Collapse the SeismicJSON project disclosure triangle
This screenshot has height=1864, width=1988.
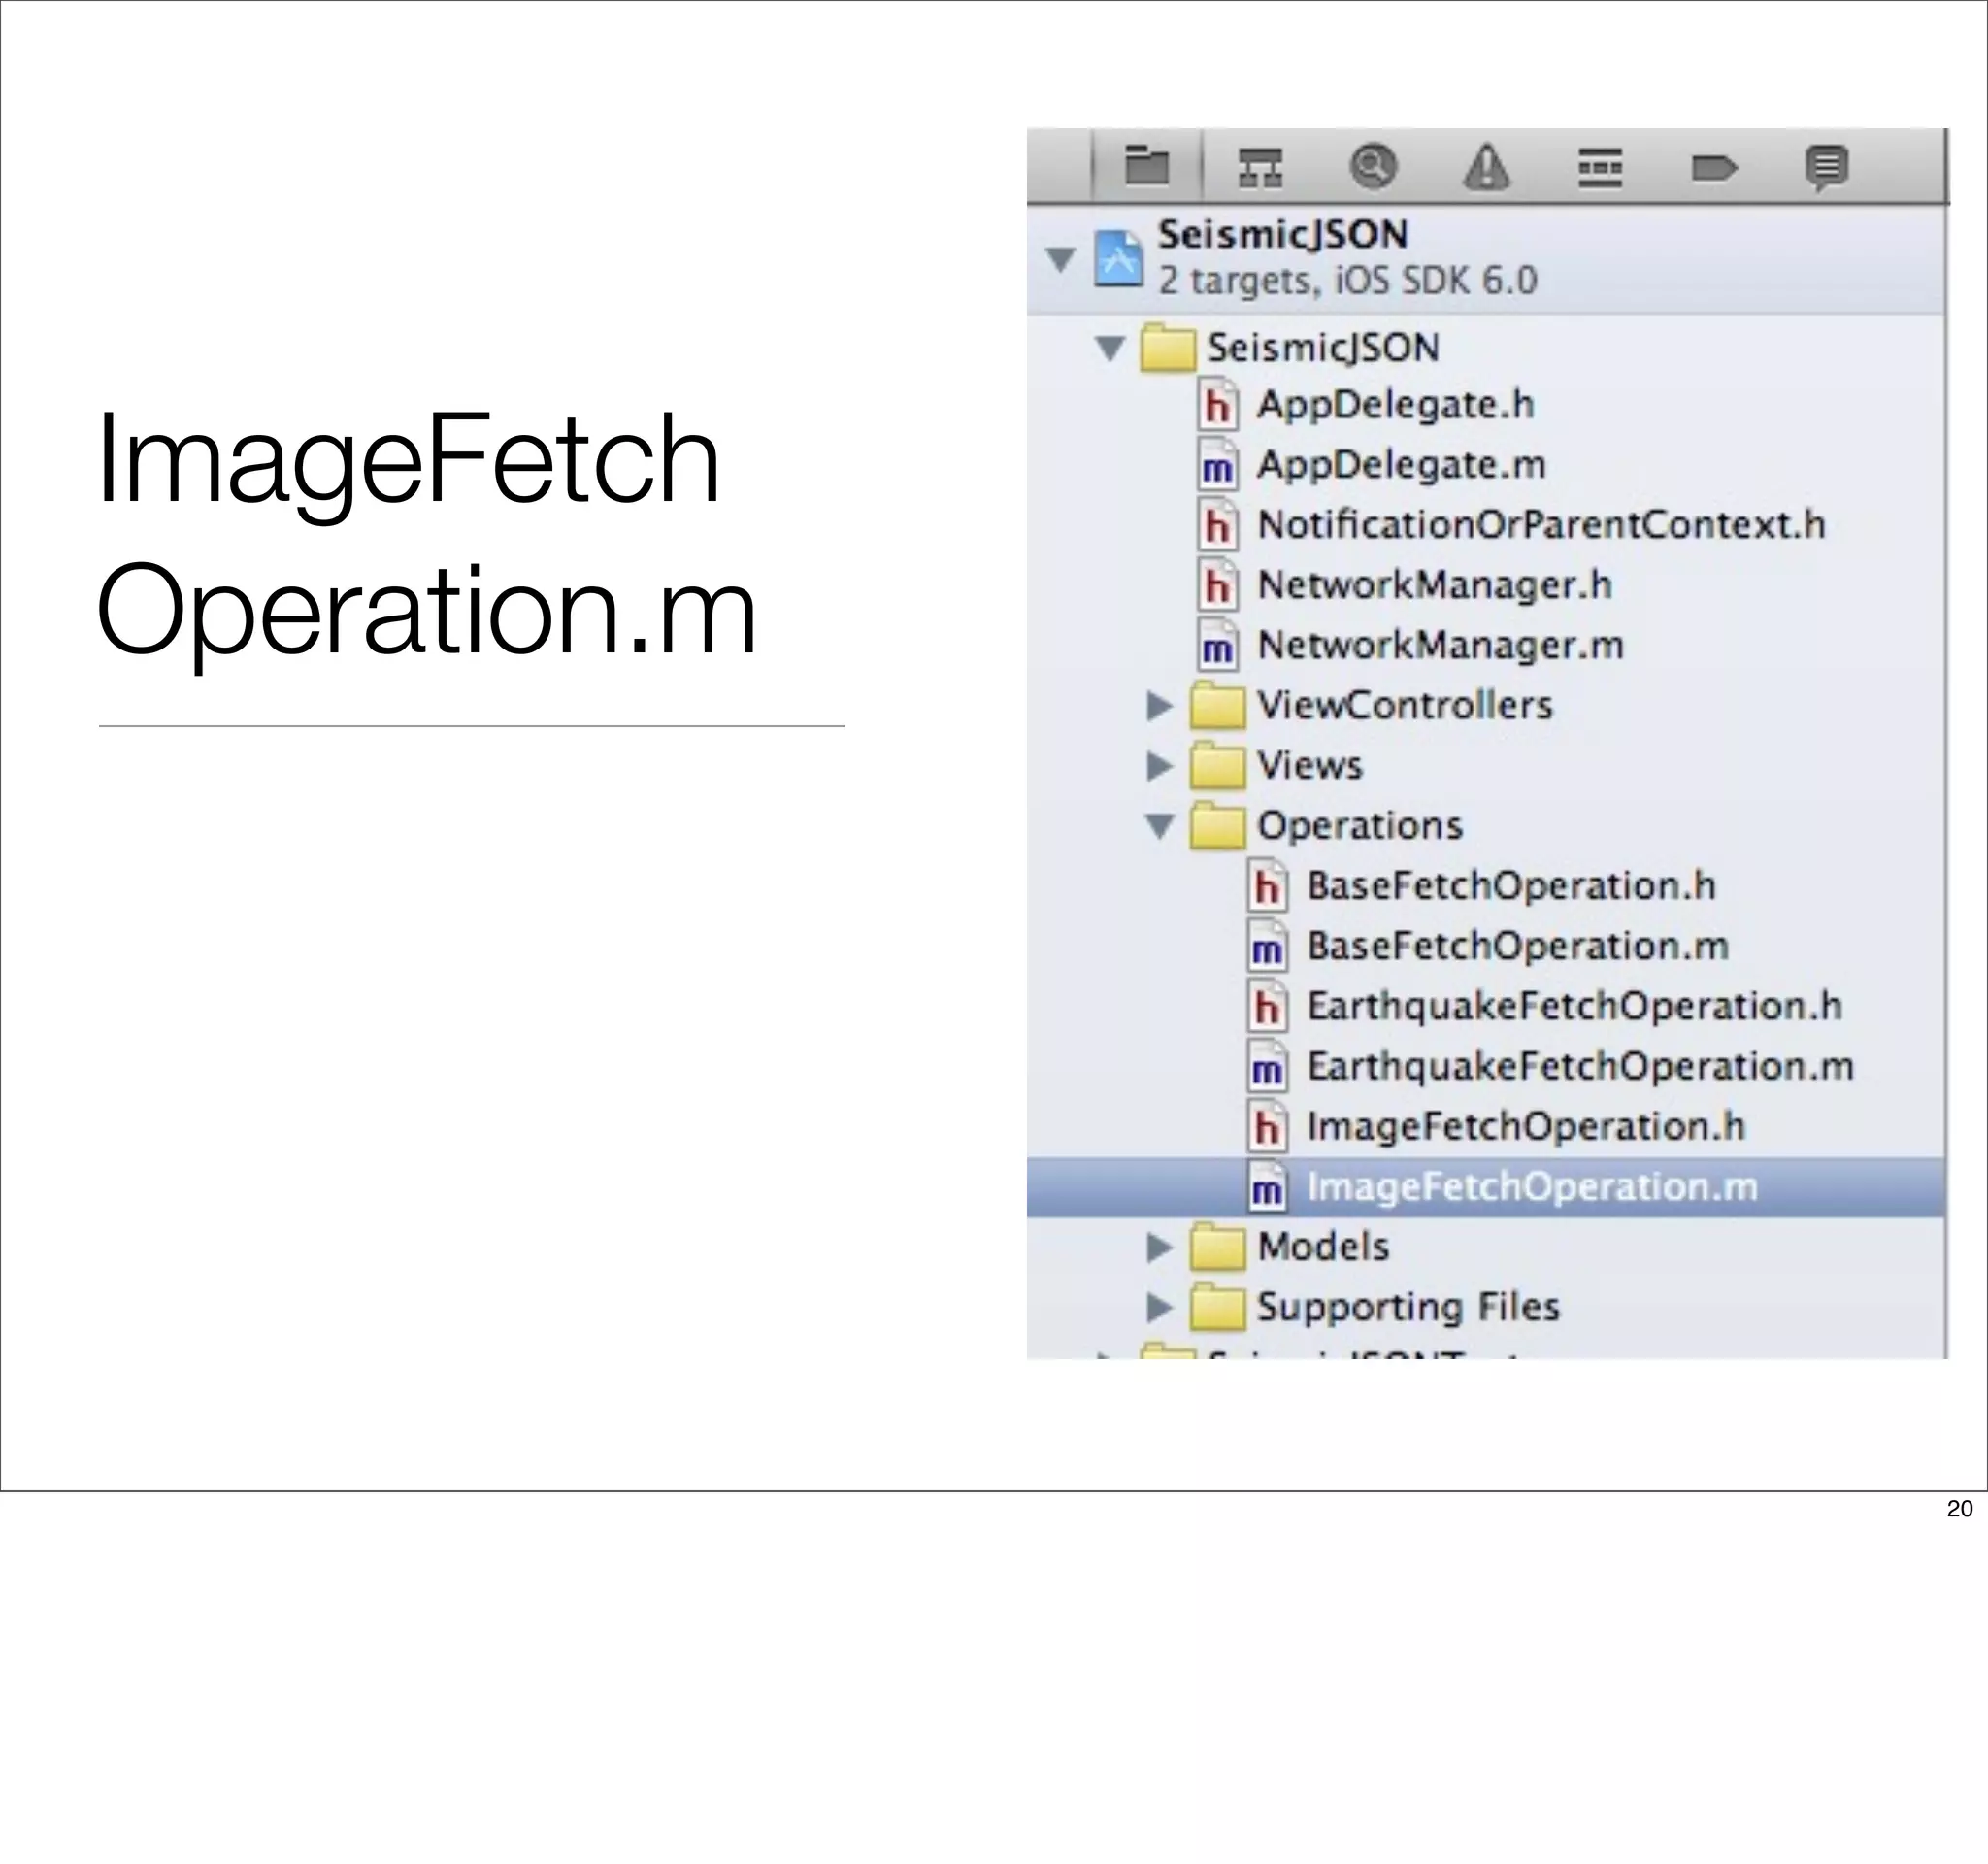point(1060,259)
